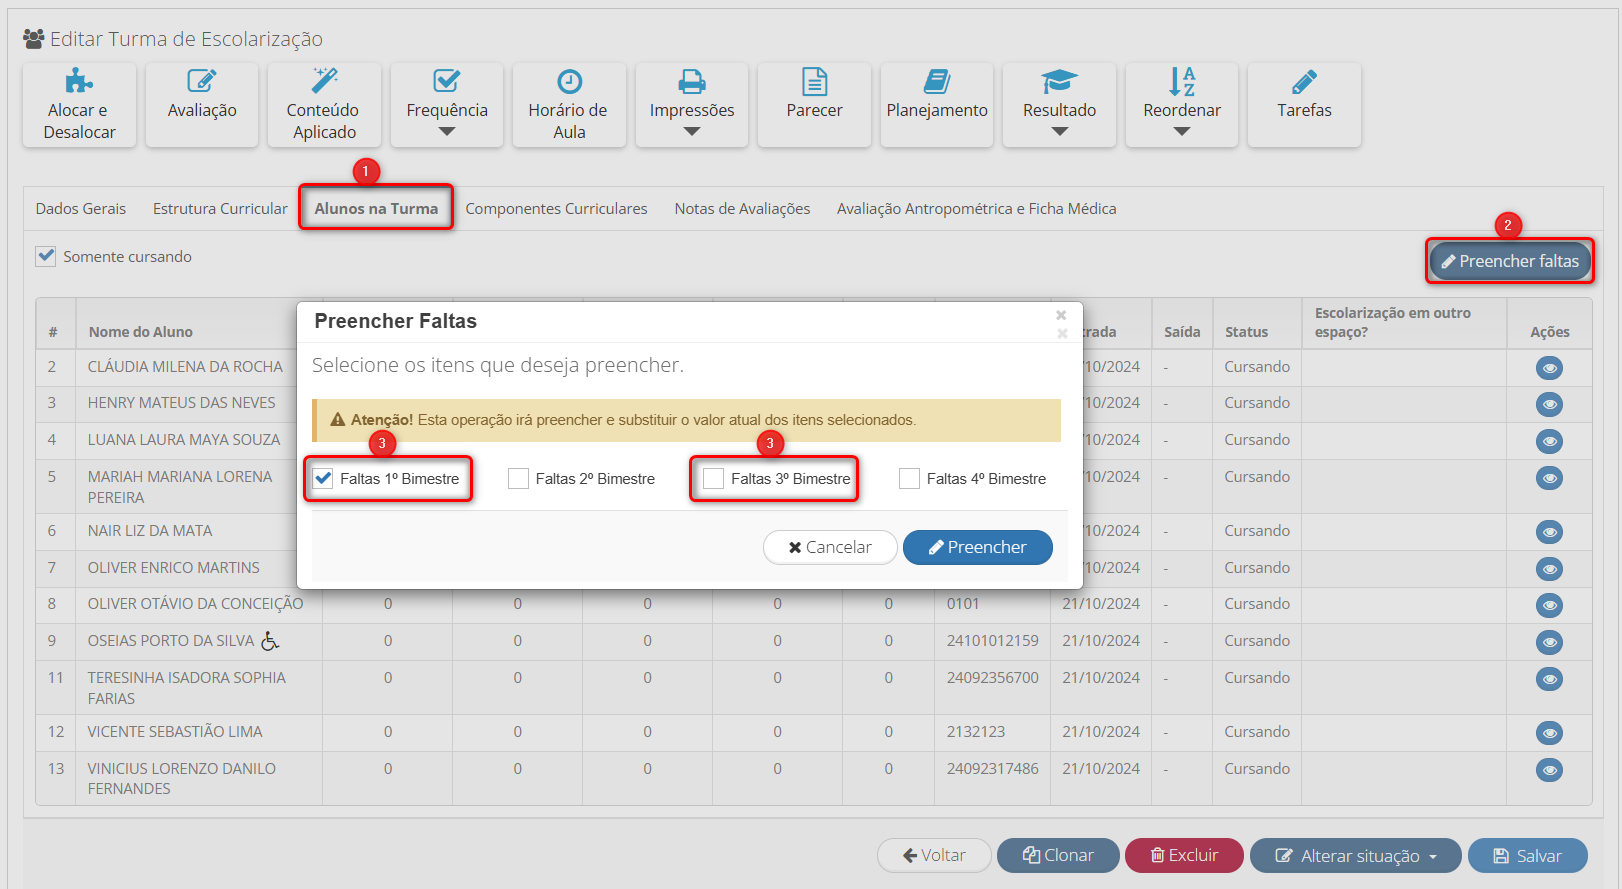
Task: Go to Notas de Avaliações tab
Action: [x=742, y=209]
